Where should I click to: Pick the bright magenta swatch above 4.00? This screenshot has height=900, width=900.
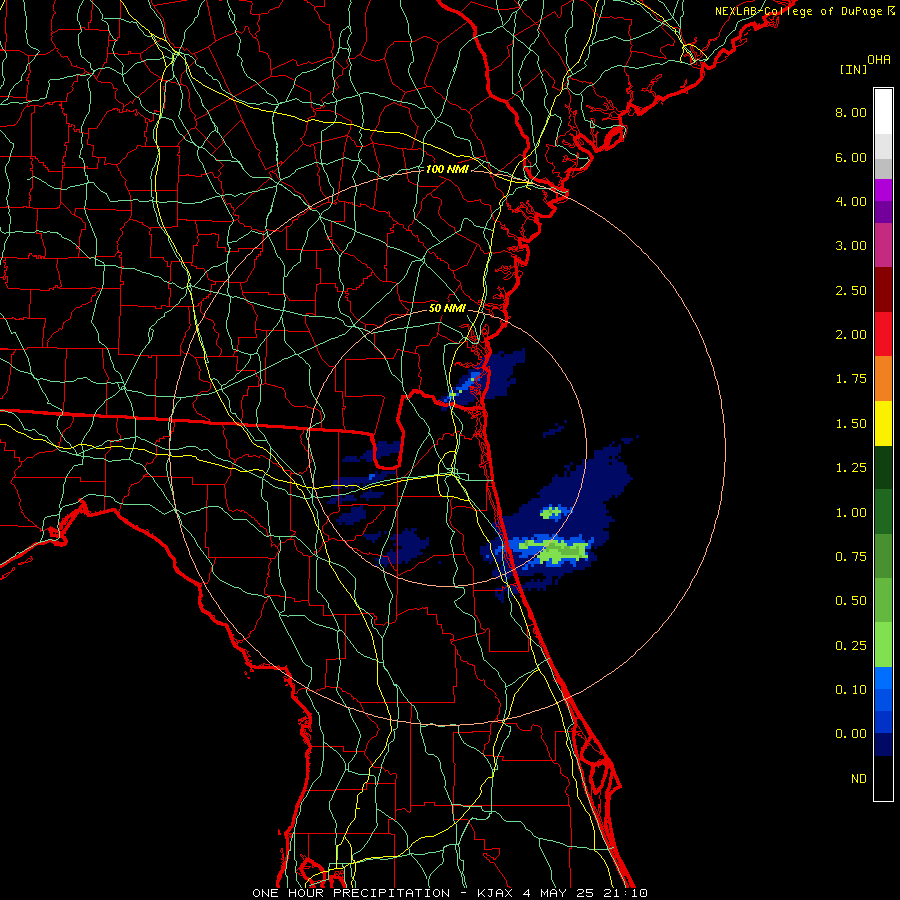click(883, 190)
